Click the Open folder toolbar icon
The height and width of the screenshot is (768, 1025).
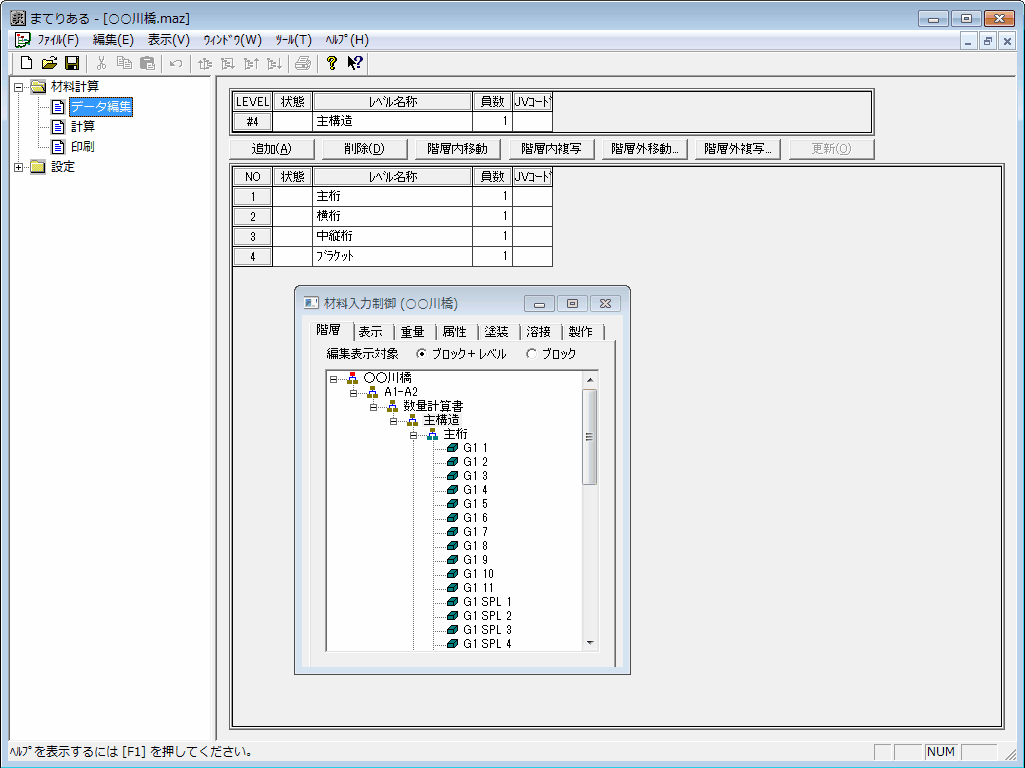coord(49,63)
